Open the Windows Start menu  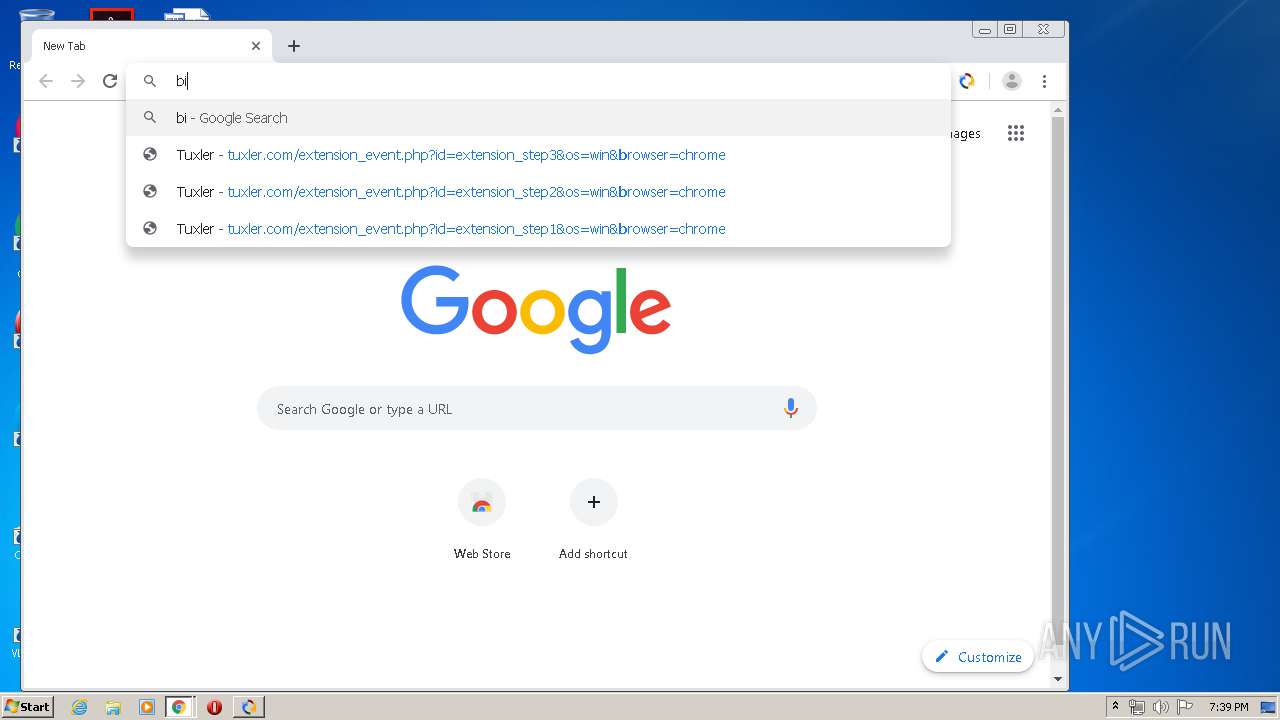tap(27, 707)
